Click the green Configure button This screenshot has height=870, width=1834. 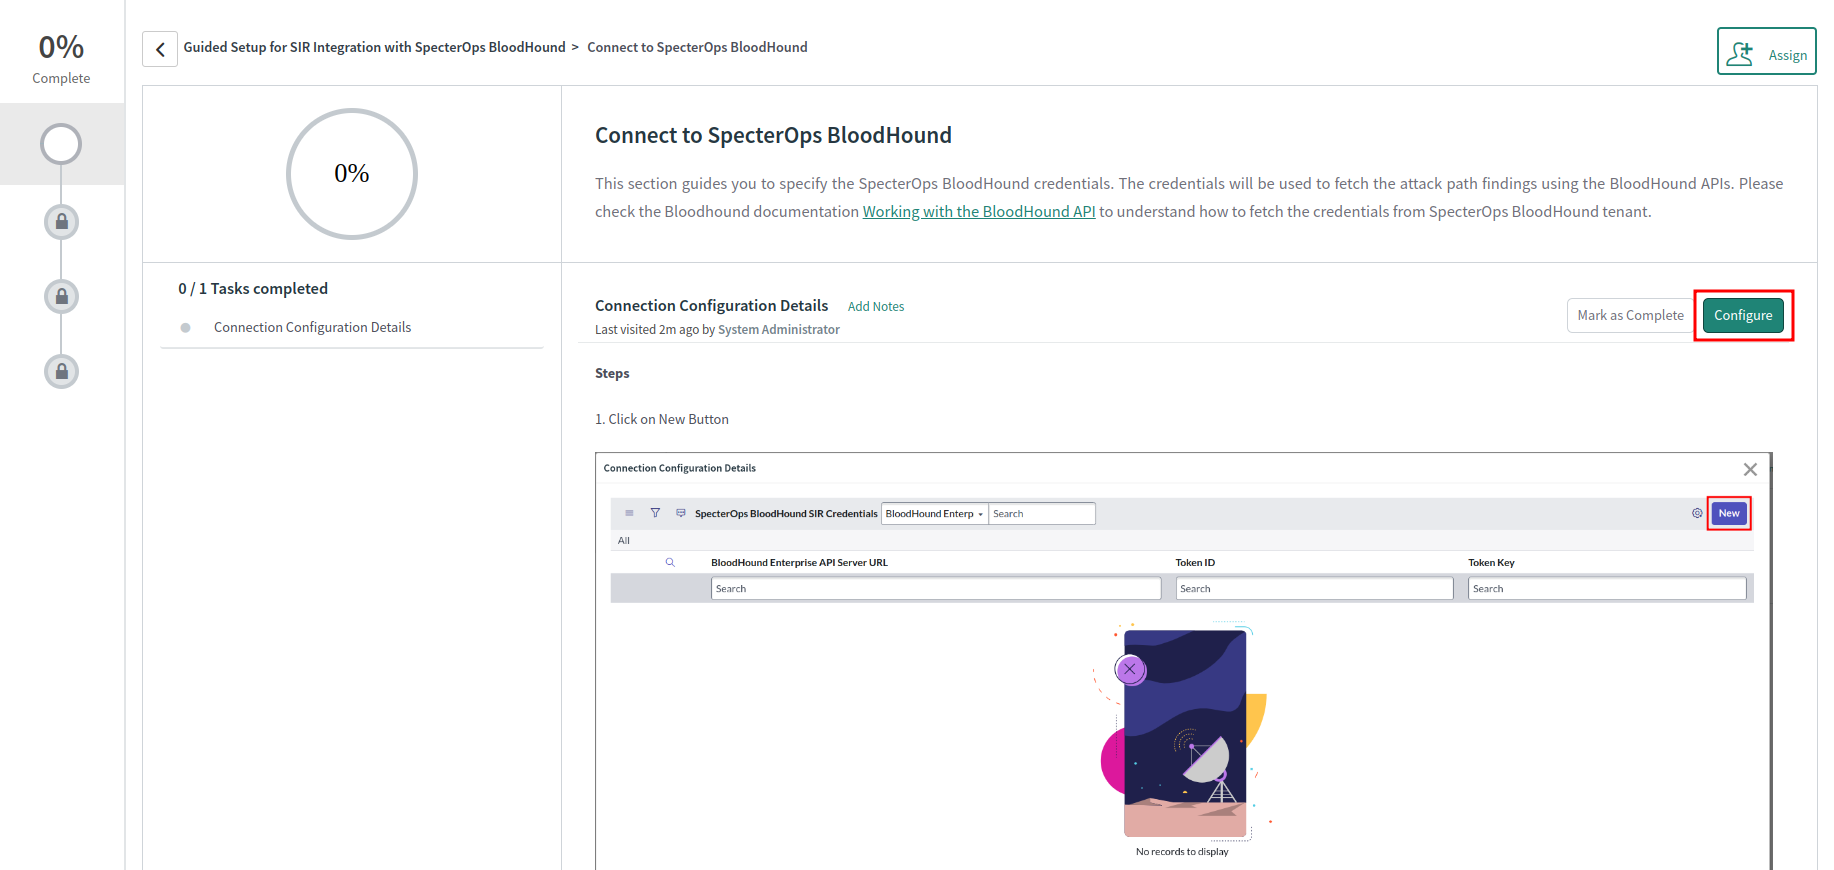click(1743, 315)
